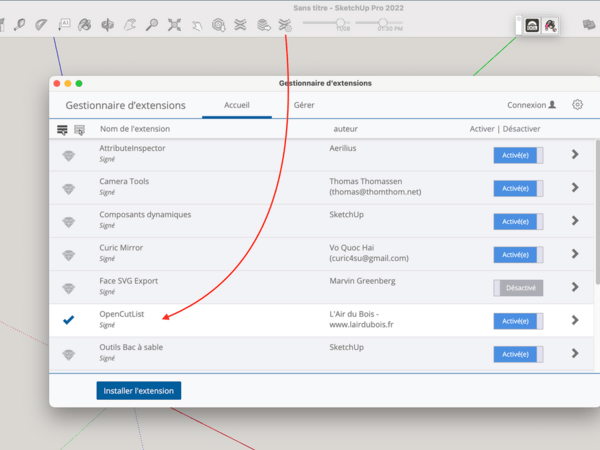Select the Zoom magnifier tool
Viewport: 600px width, 450px height.
coord(152,23)
